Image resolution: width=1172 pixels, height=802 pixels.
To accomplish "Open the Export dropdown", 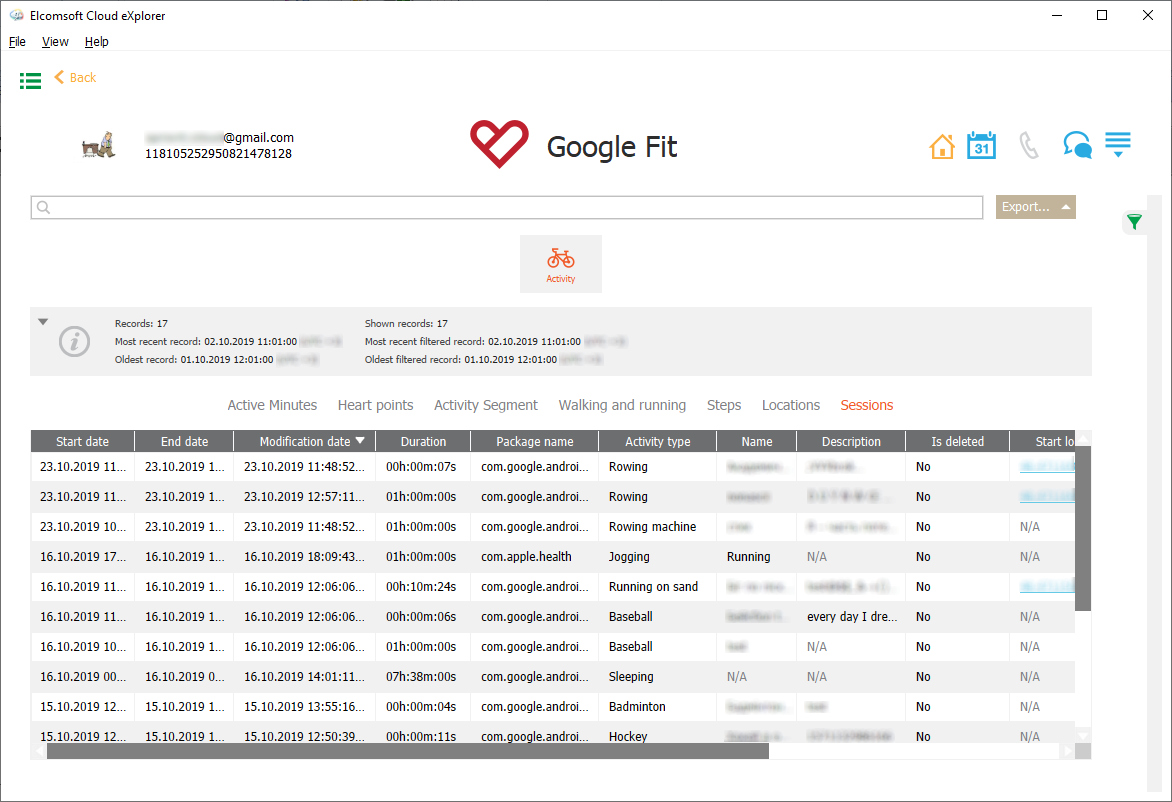I will point(1035,207).
